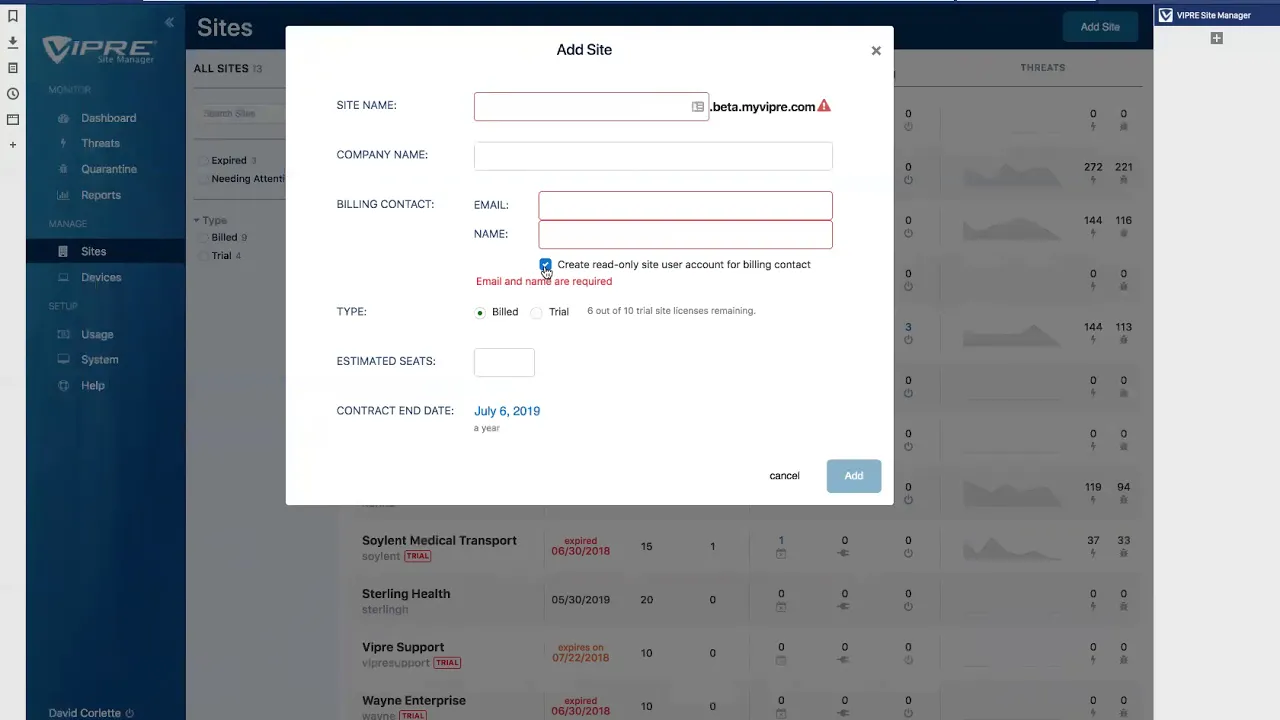This screenshot has height=720, width=1280.
Task: Click the System monitor icon in sidebar
Action: pos(64,359)
